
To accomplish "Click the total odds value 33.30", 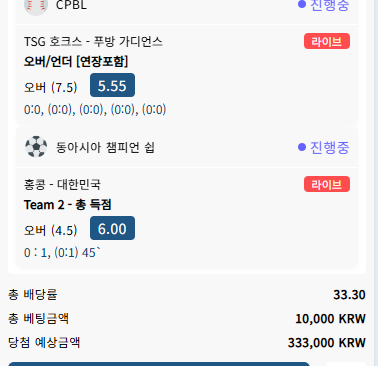I will 349,295.
